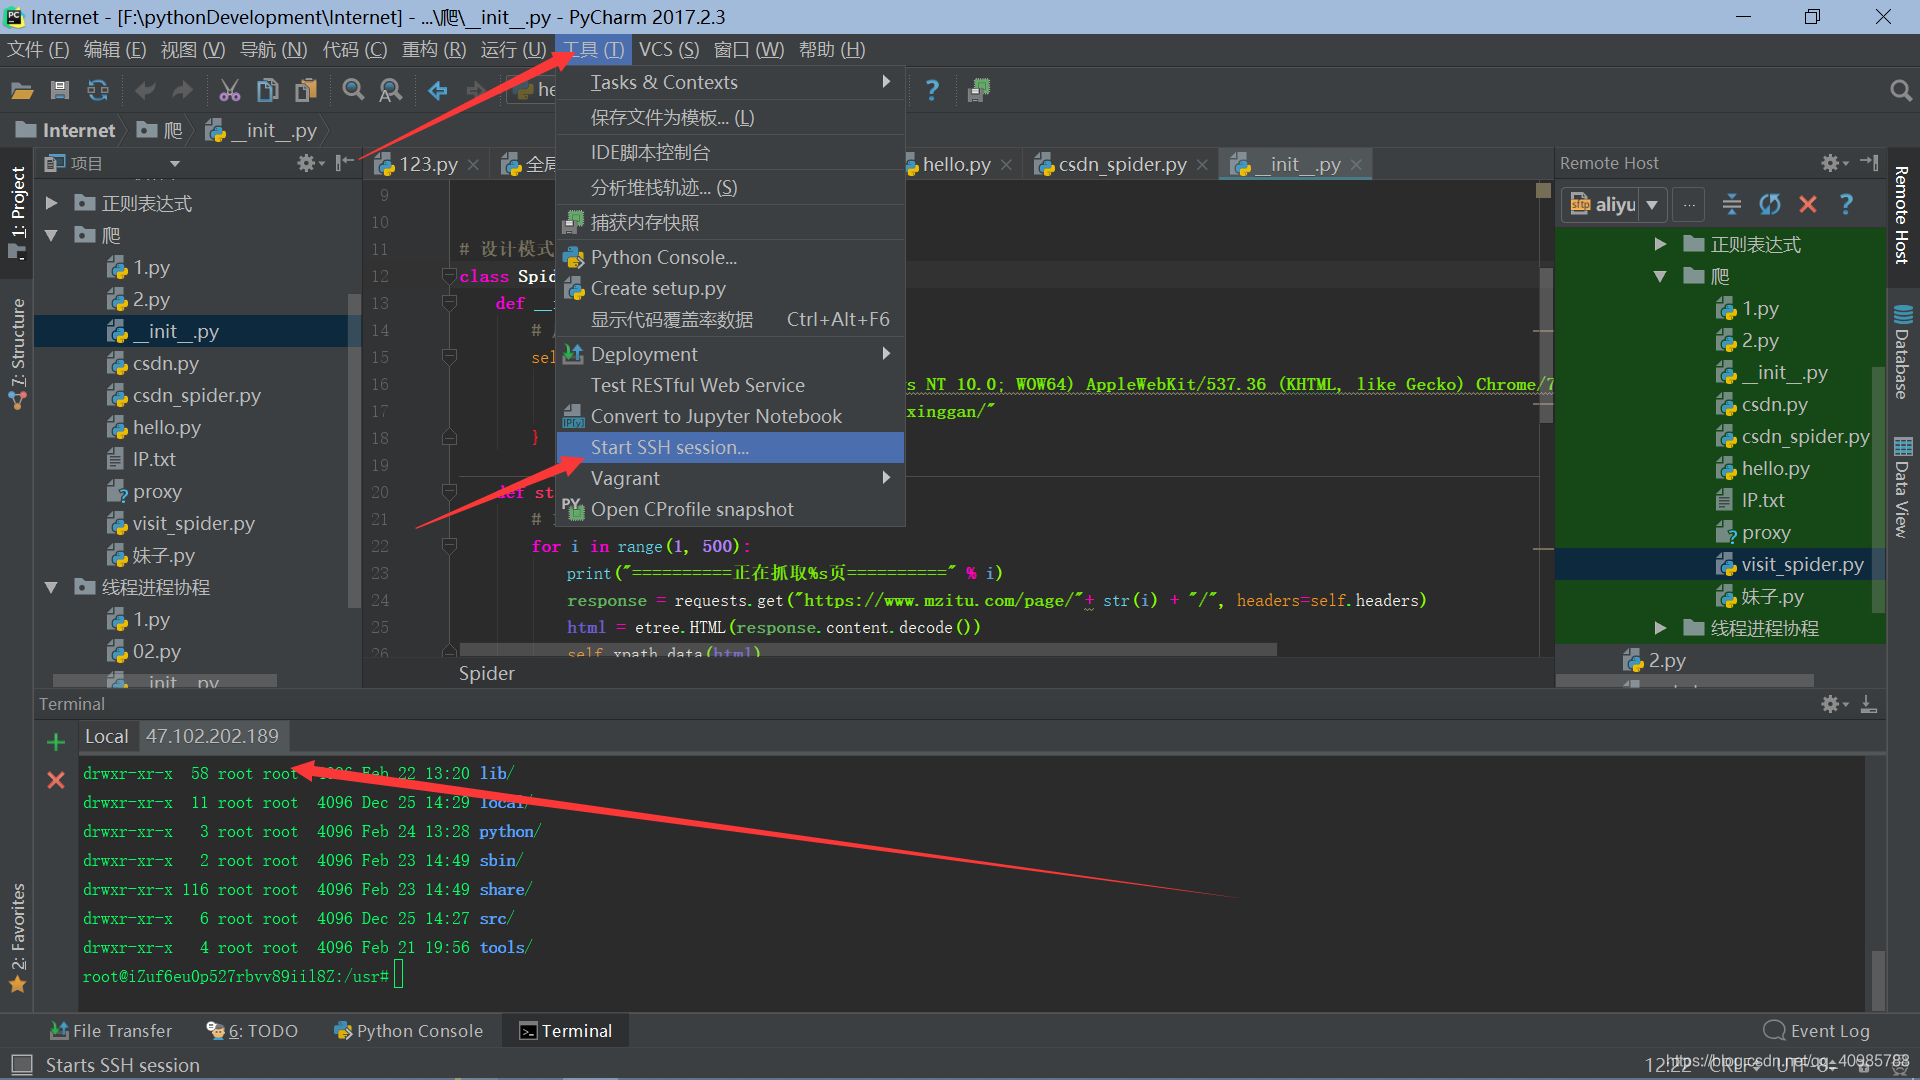The height and width of the screenshot is (1080, 1920).
Task: Close the hello.py editor tab
Action: (1006, 164)
